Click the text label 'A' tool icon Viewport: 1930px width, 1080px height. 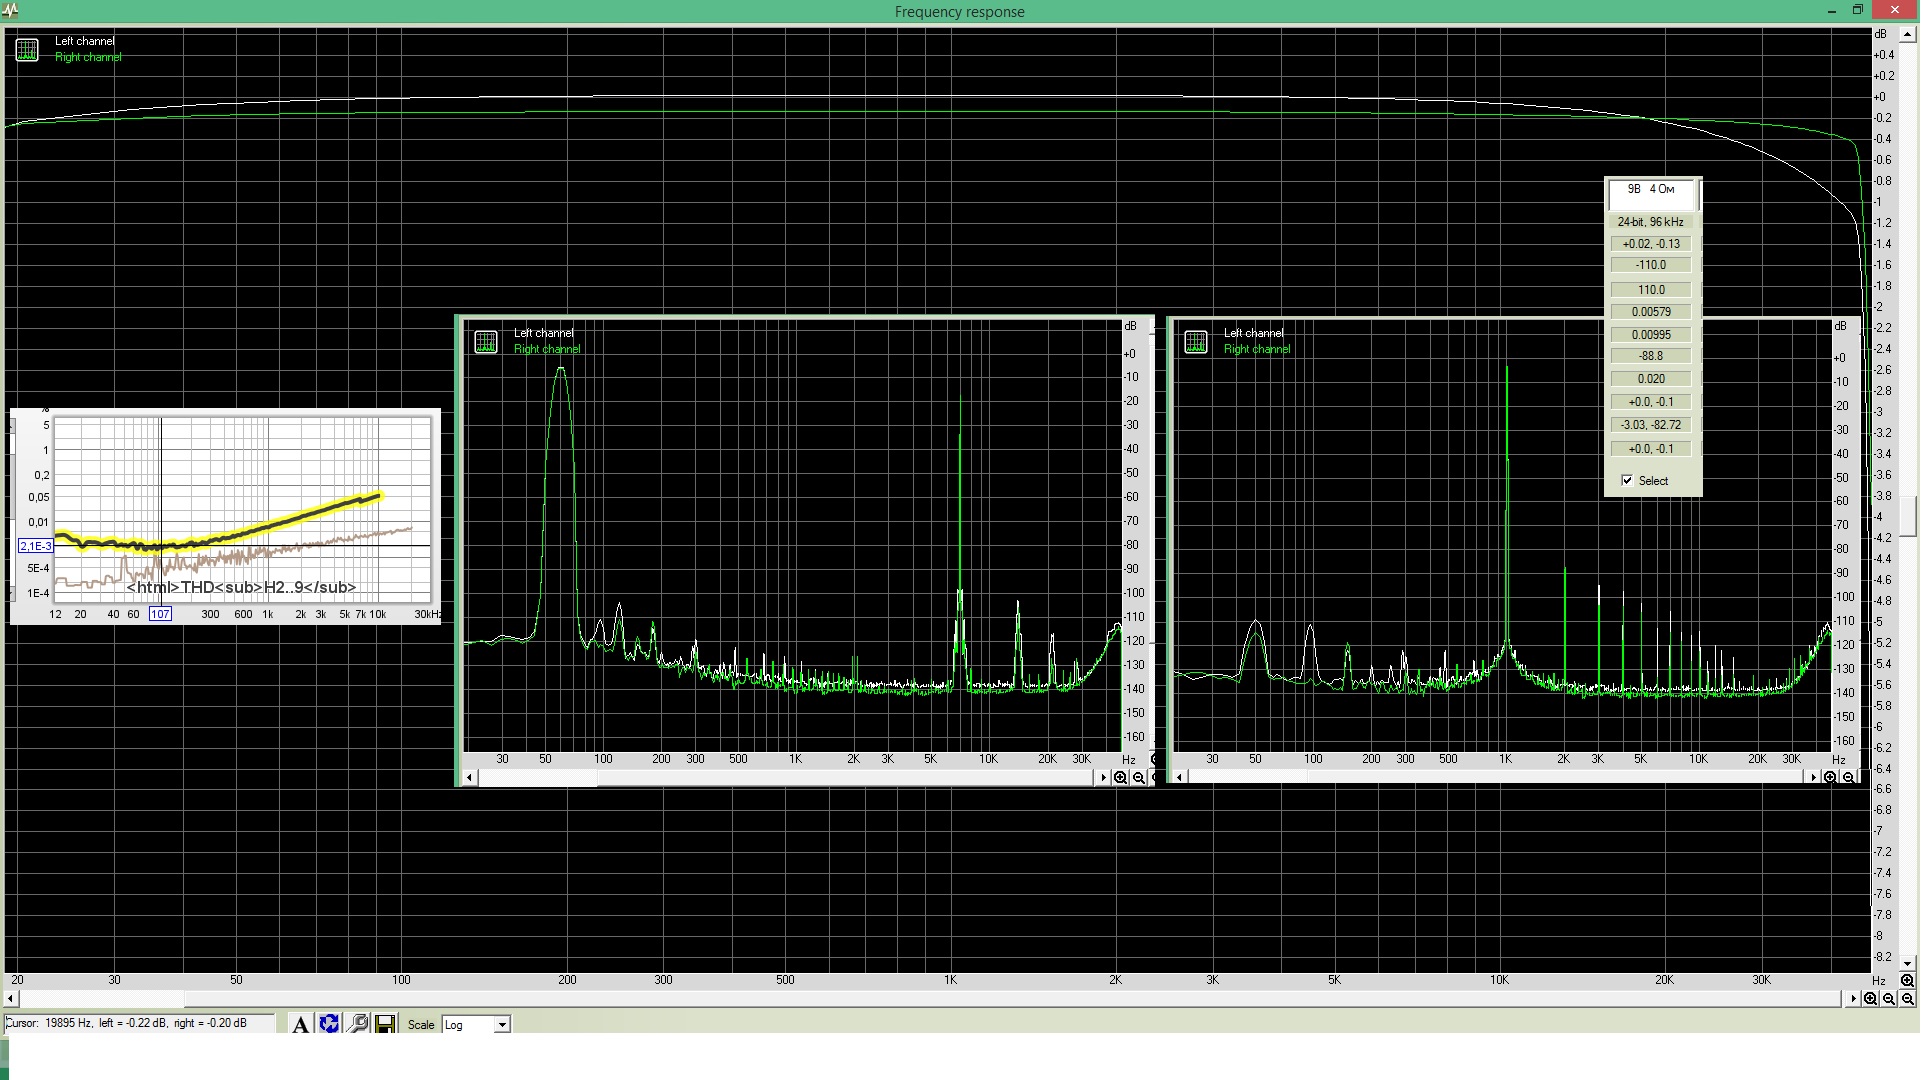pyautogui.click(x=300, y=1024)
